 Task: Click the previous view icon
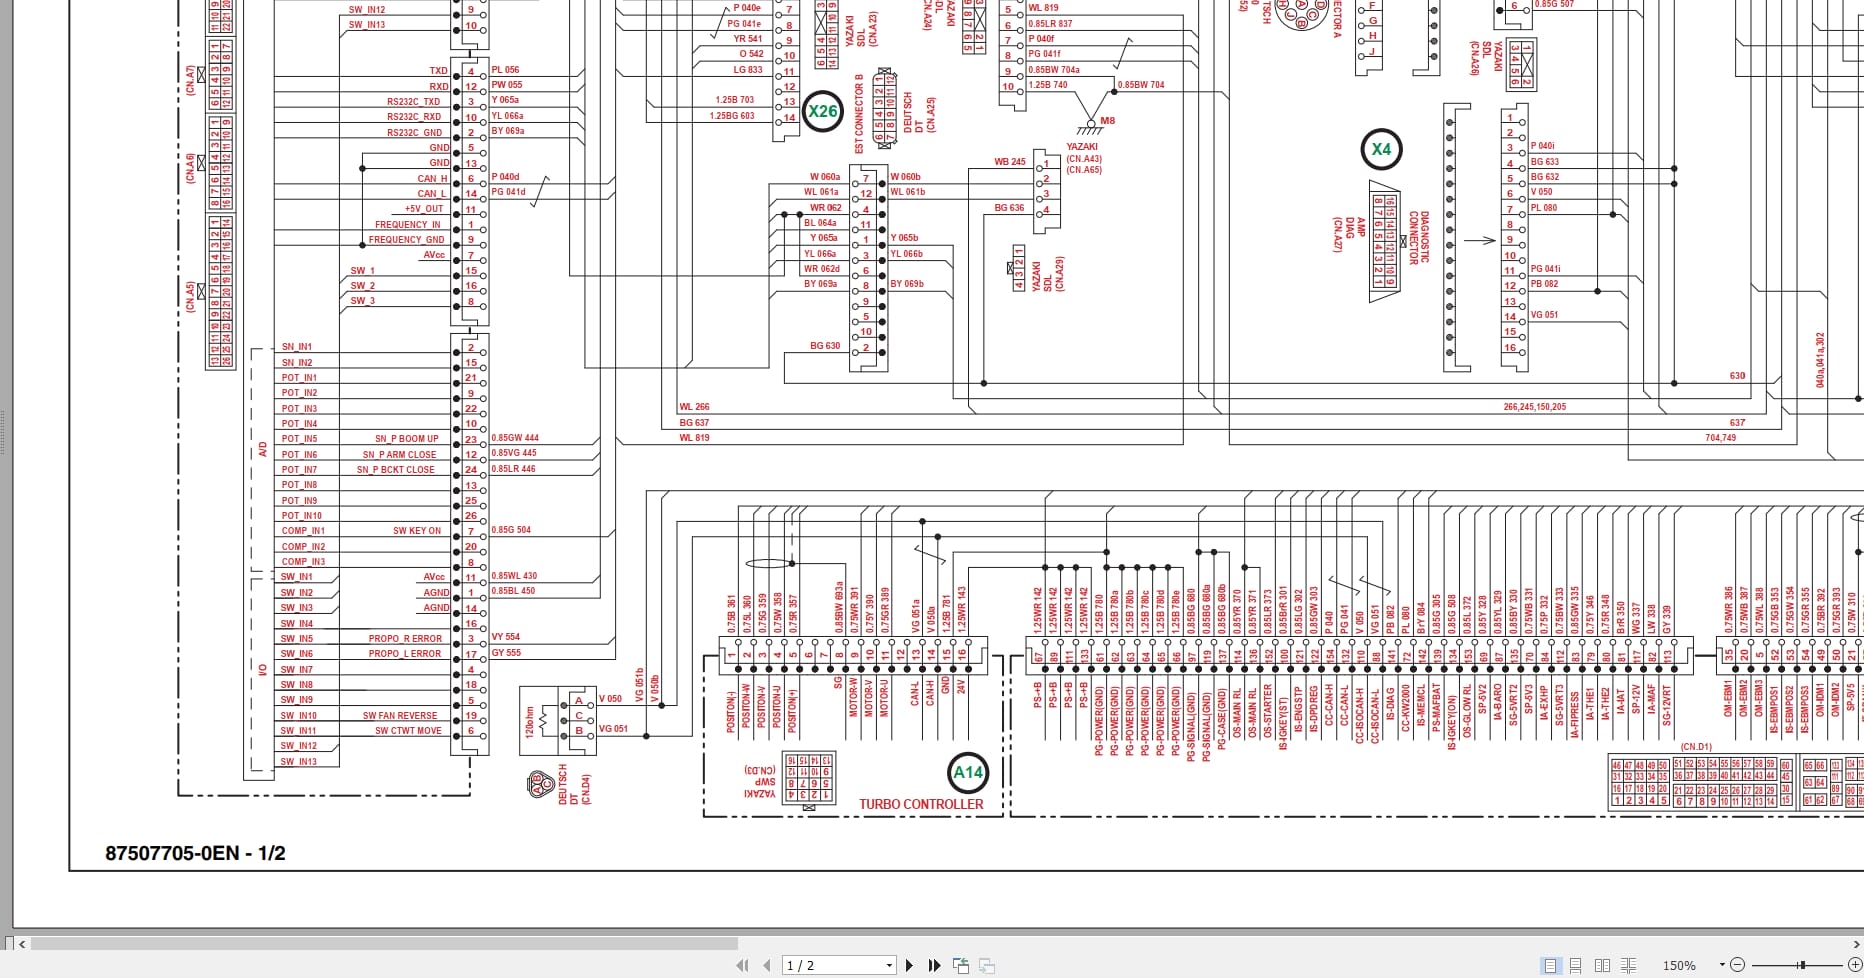[961, 965]
